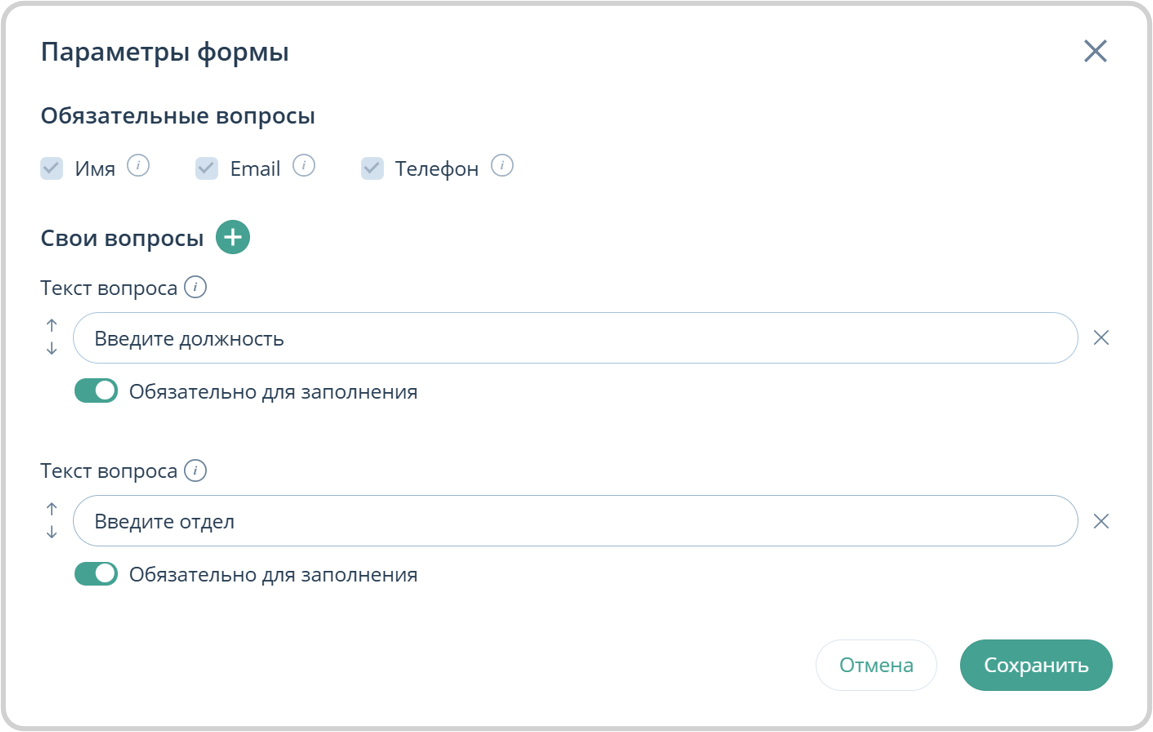Disable required toggle for должность question
This screenshot has width=1153, height=732.
96,390
